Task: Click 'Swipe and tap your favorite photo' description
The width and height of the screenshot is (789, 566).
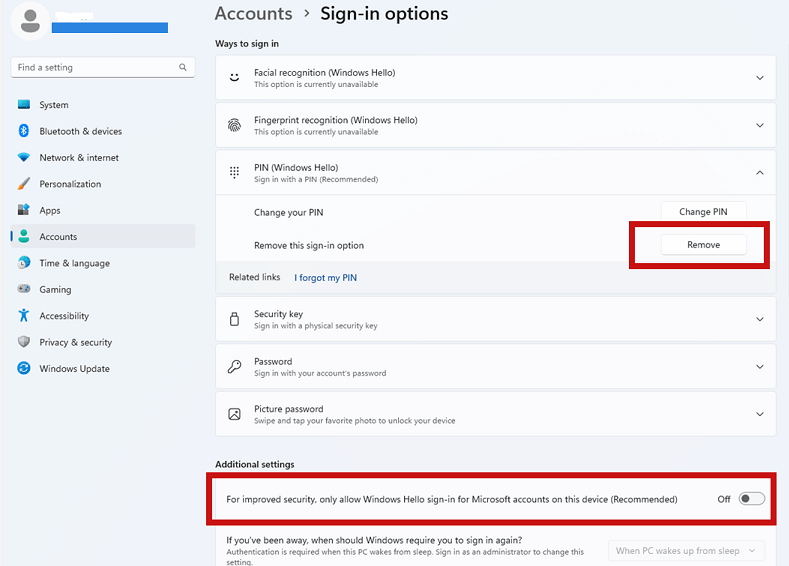Action: click(x=354, y=421)
